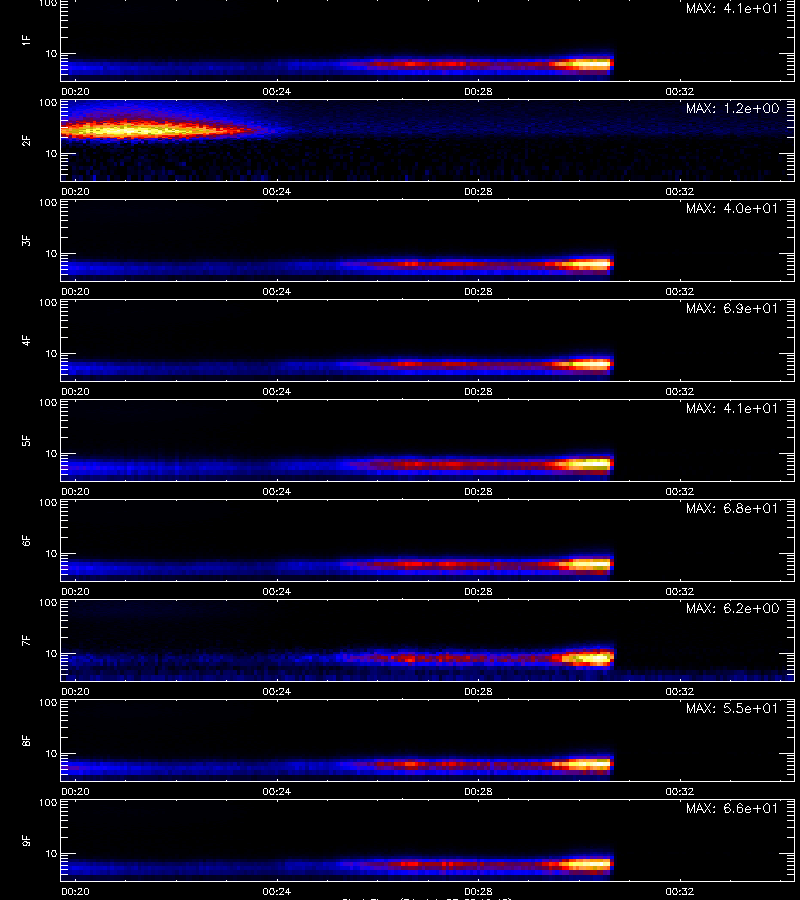Click the 00:32 time label under panel 9F
Image resolution: width=800 pixels, height=900 pixels.
click(x=679, y=891)
